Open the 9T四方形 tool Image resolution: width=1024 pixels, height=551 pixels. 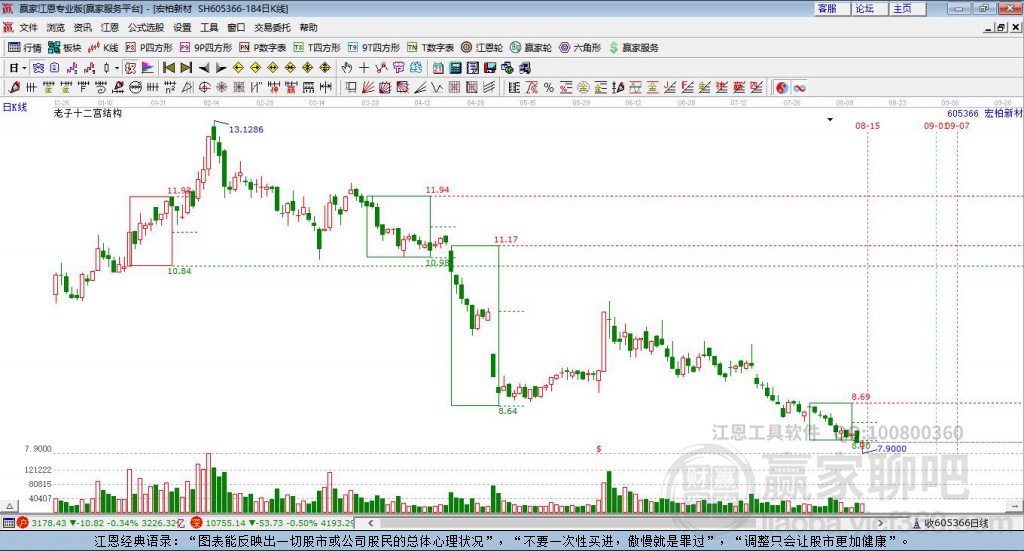pos(374,48)
